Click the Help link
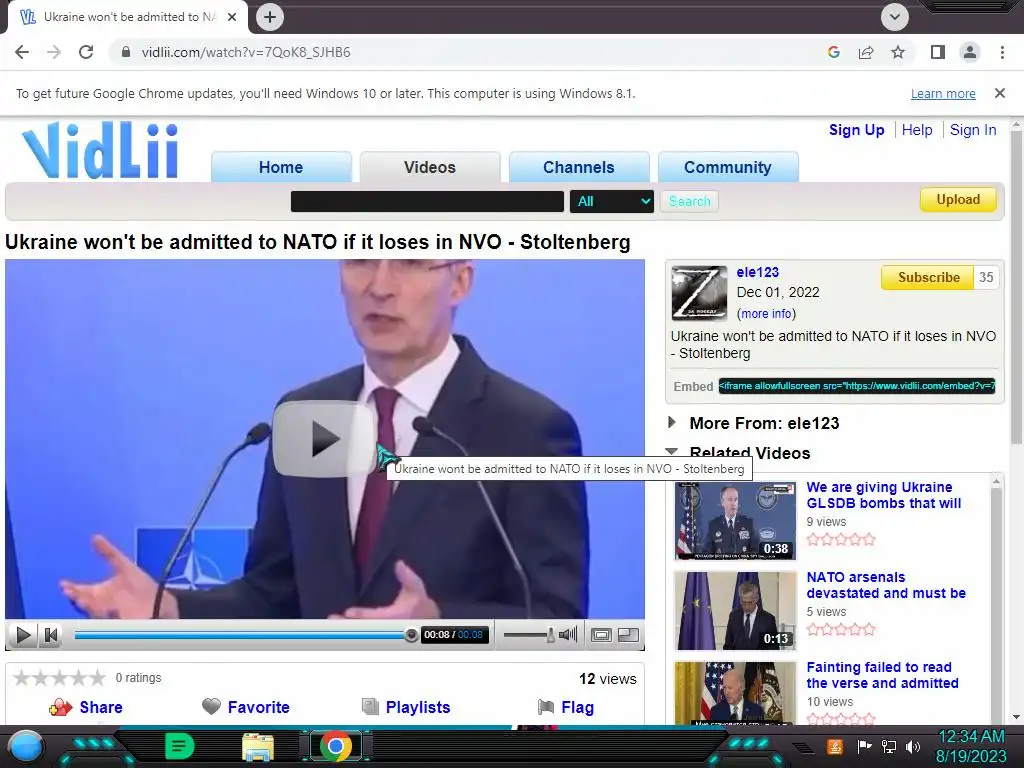The height and width of the screenshot is (768, 1024). click(917, 130)
